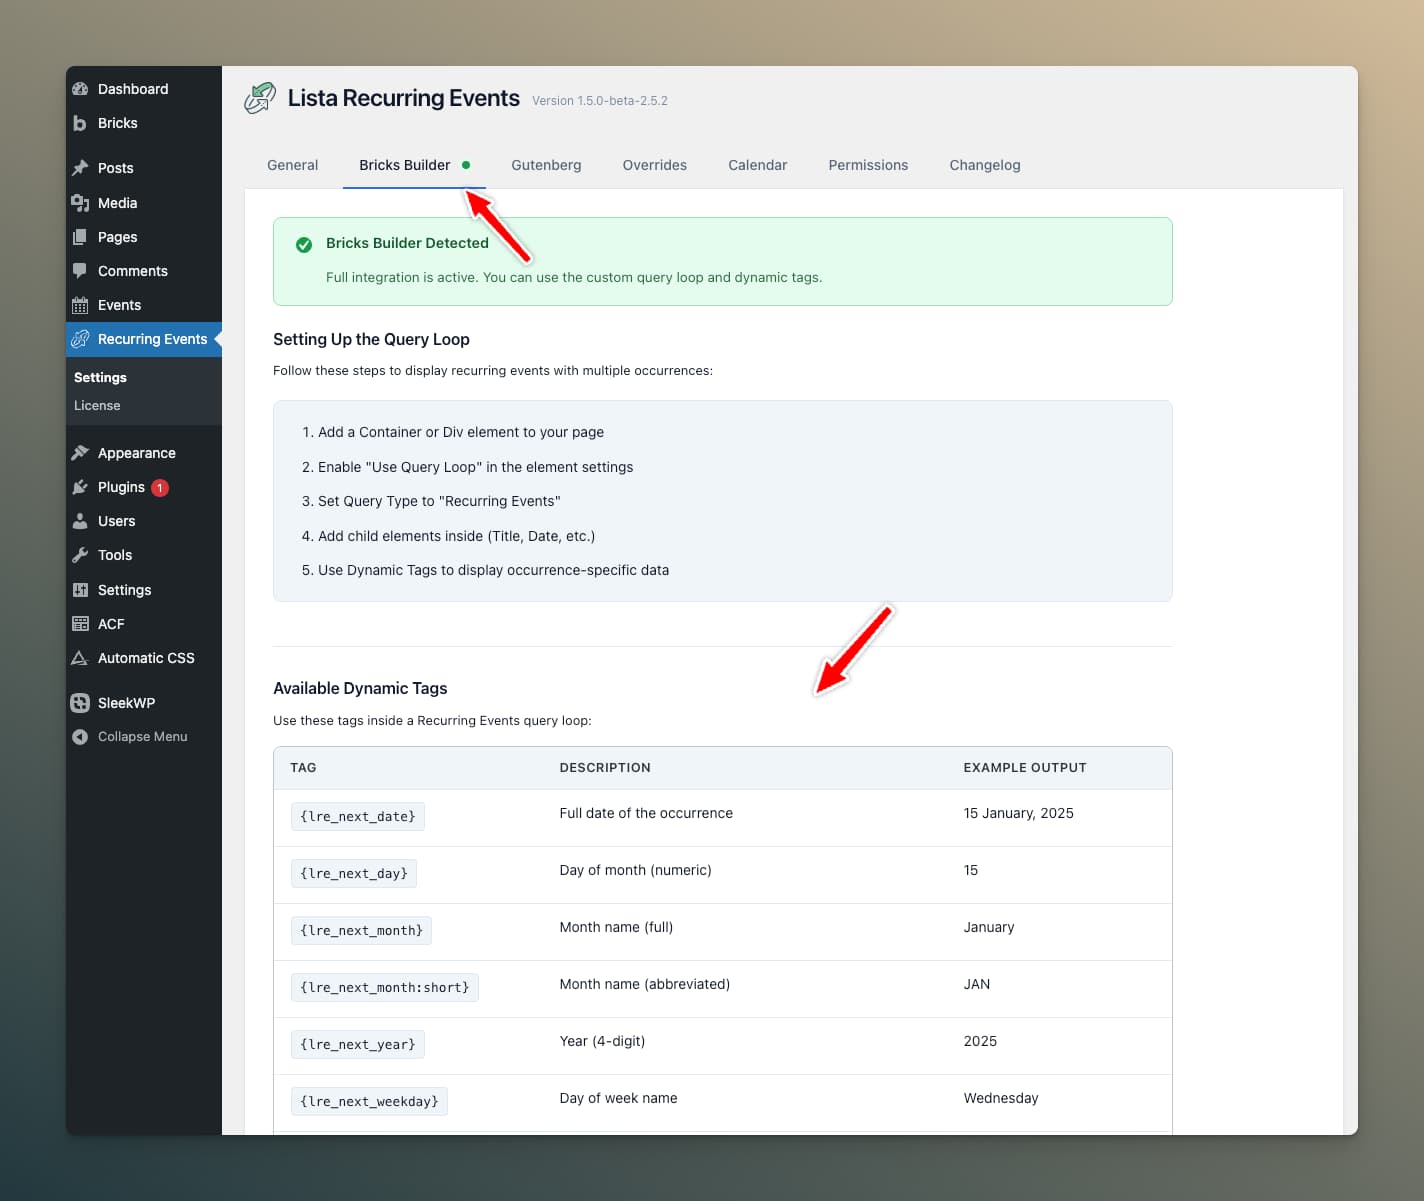Image resolution: width=1424 pixels, height=1201 pixels.
Task: Click the Plugins plug icon
Action: (x=80, y=487)
